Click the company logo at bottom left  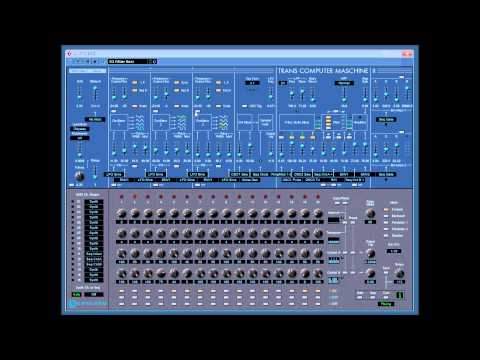88,304
